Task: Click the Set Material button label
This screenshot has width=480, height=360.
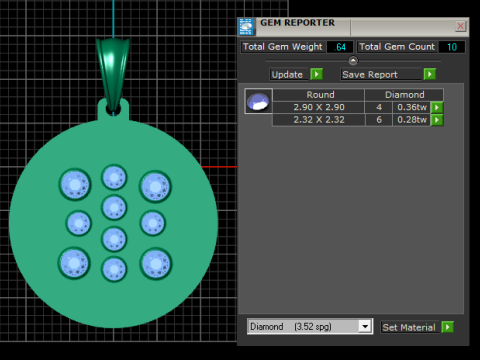Action: (409, 327)
